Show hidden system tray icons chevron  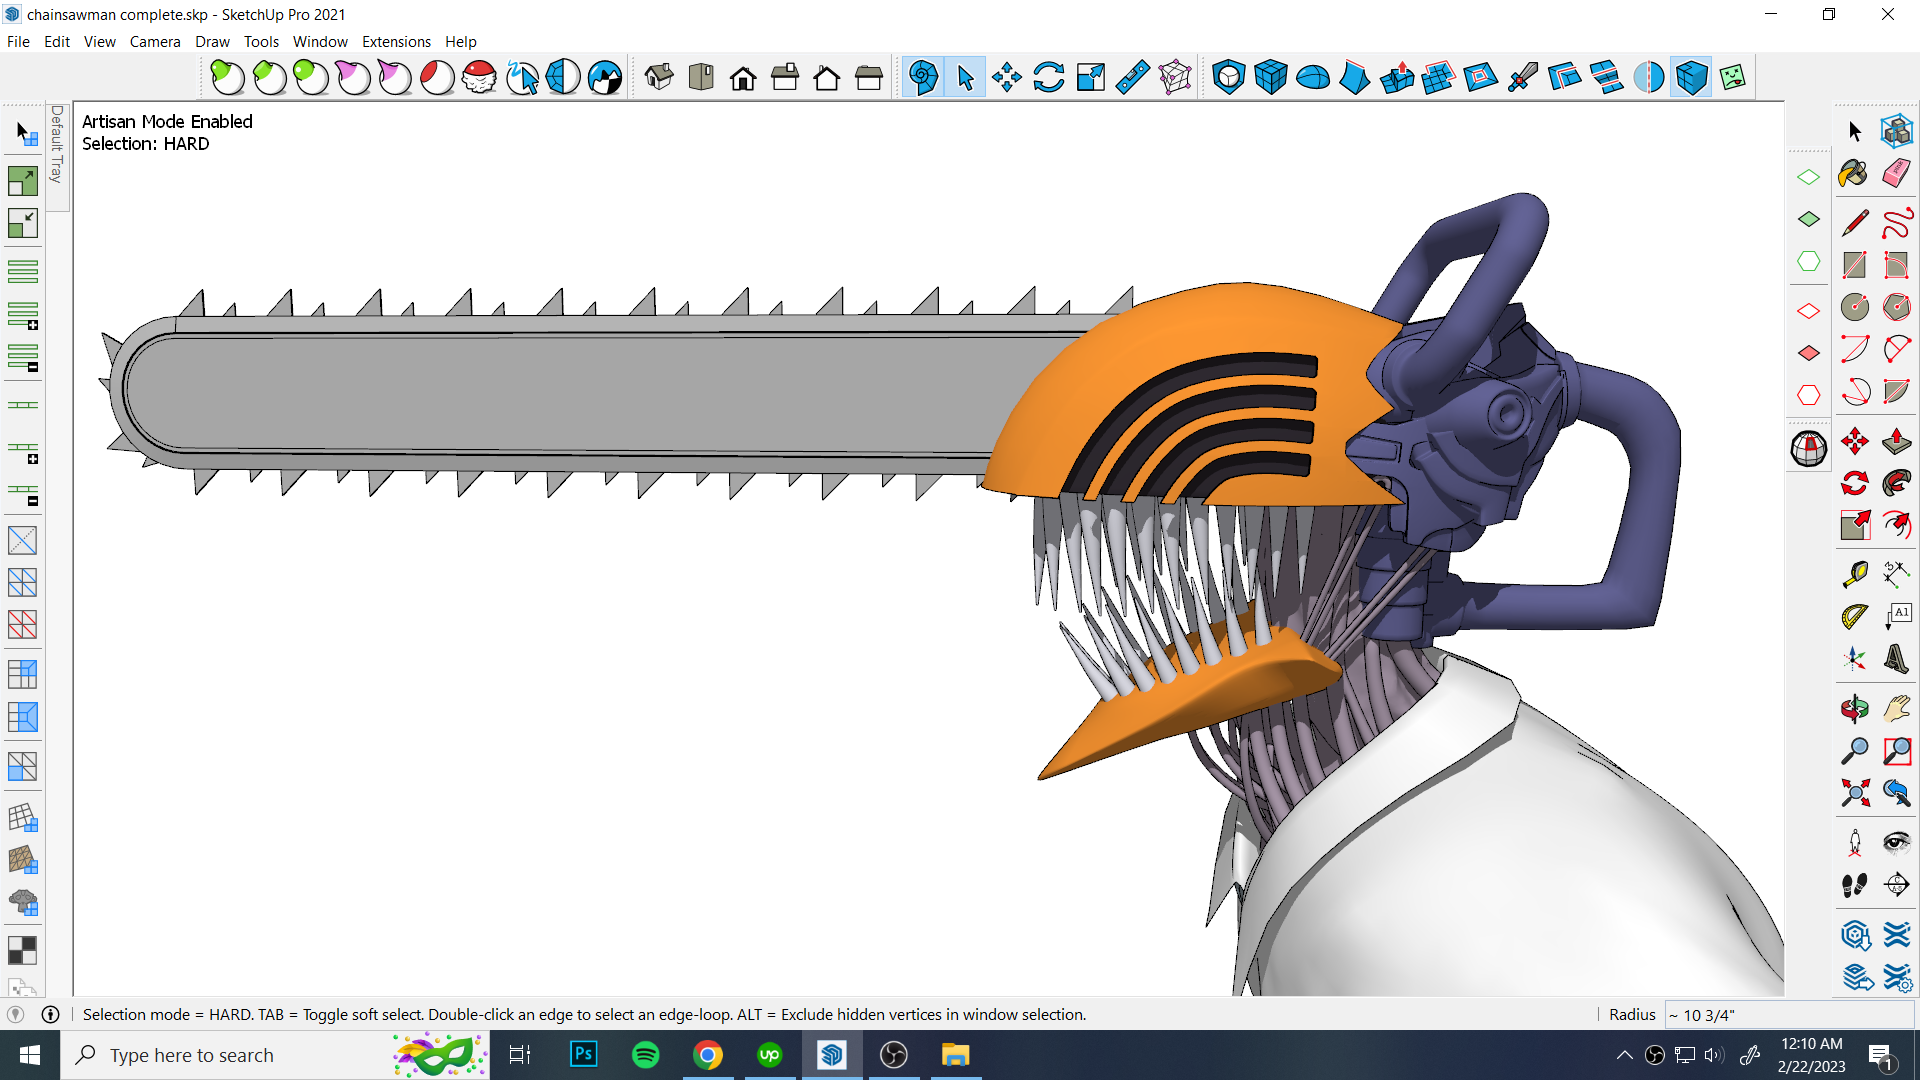1624,1055
